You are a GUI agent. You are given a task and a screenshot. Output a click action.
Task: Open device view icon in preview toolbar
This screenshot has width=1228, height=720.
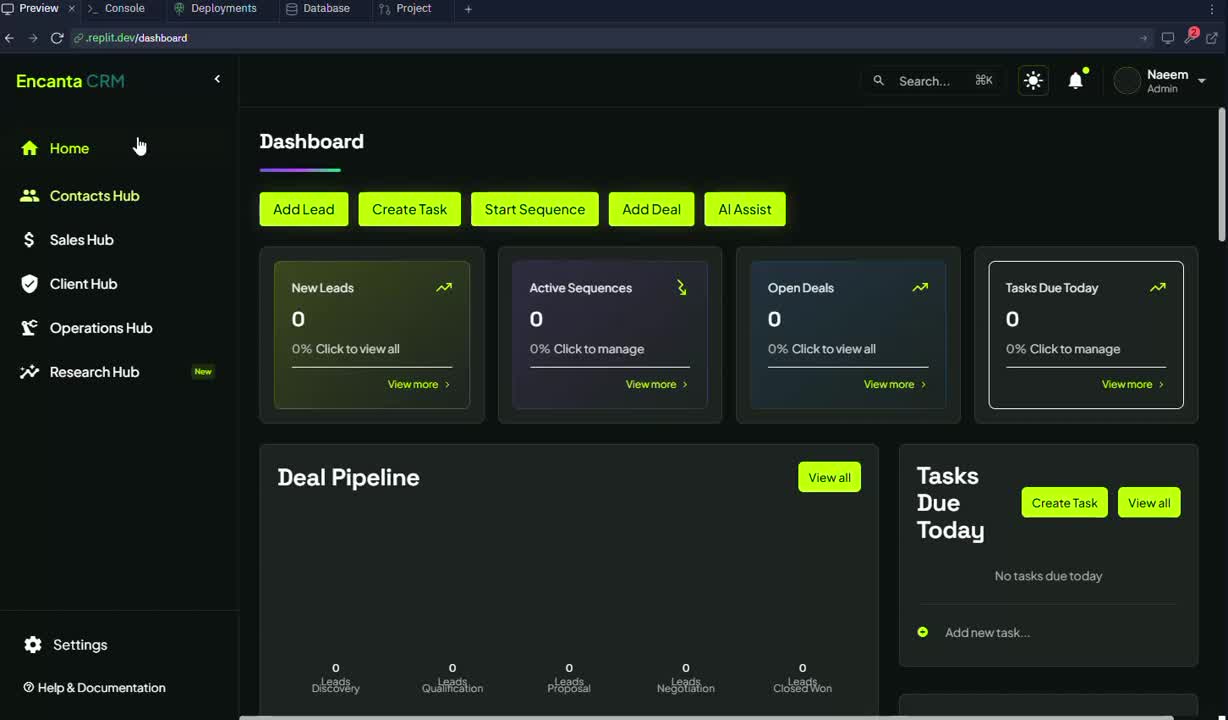tap(1167, 38)
